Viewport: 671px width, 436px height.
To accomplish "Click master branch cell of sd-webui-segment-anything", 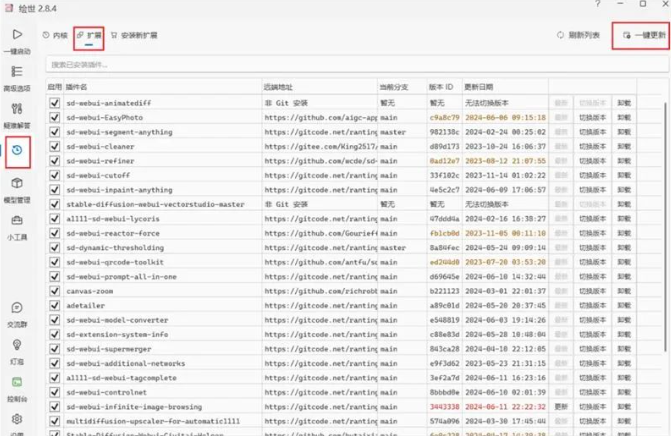I will coord(393,132).
